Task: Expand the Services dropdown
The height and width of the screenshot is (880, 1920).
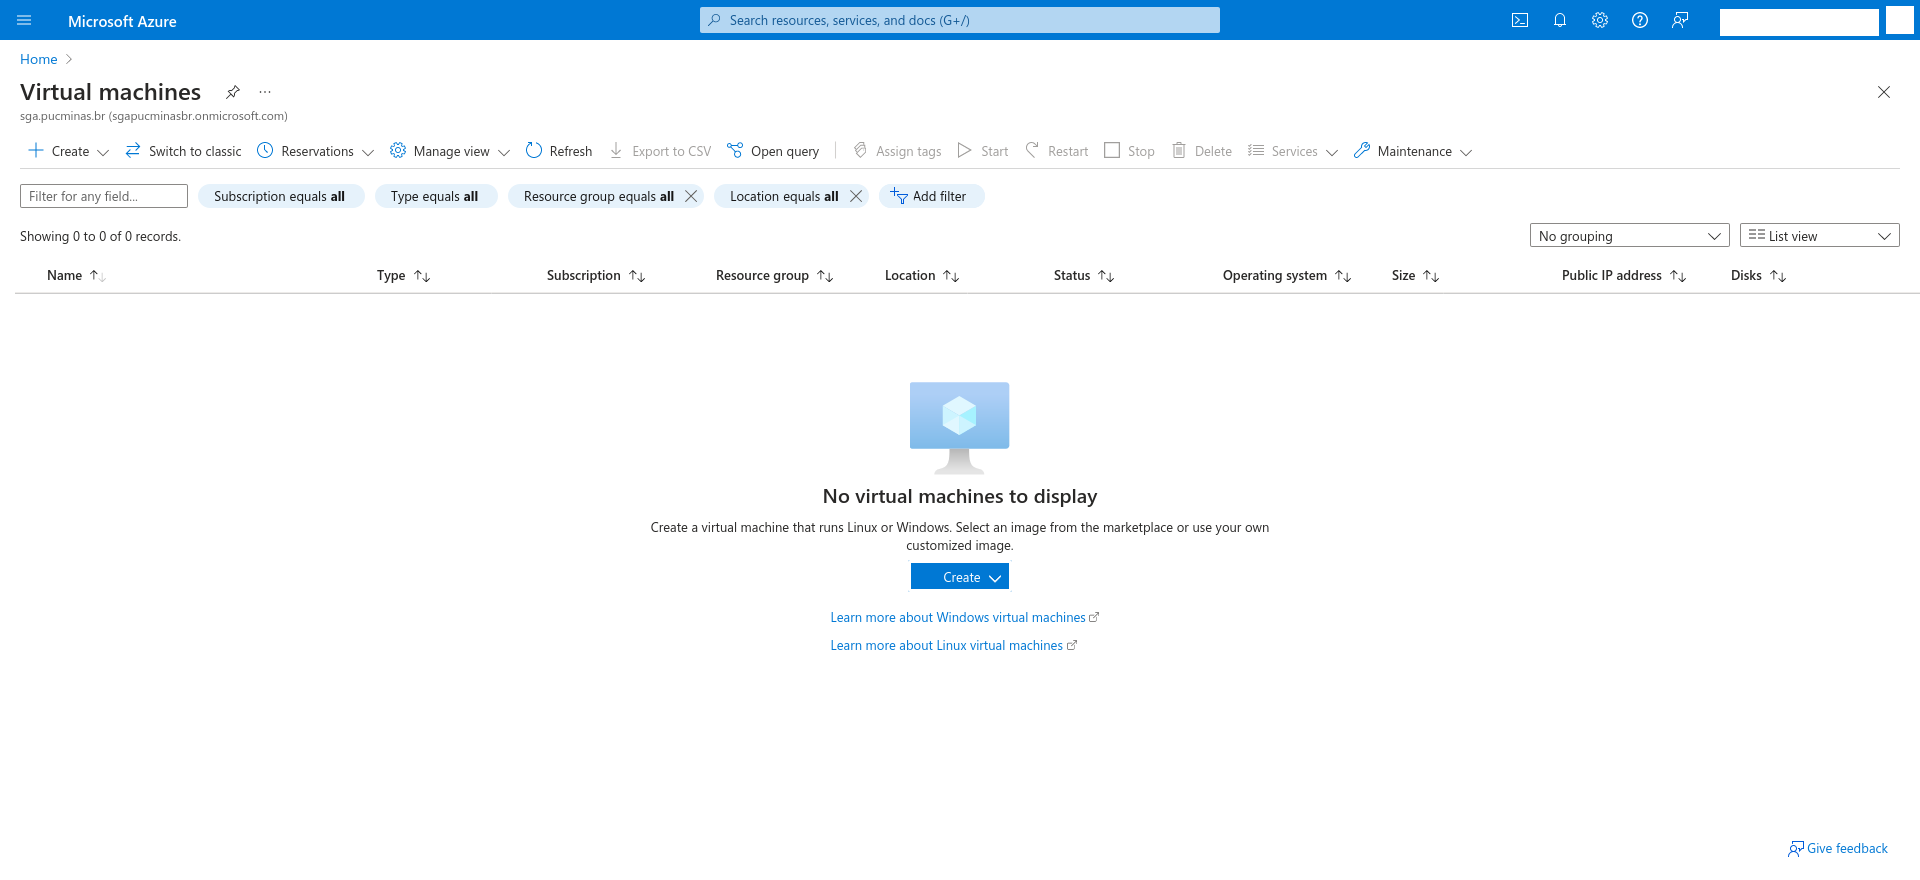Action: pos(1293,151)
